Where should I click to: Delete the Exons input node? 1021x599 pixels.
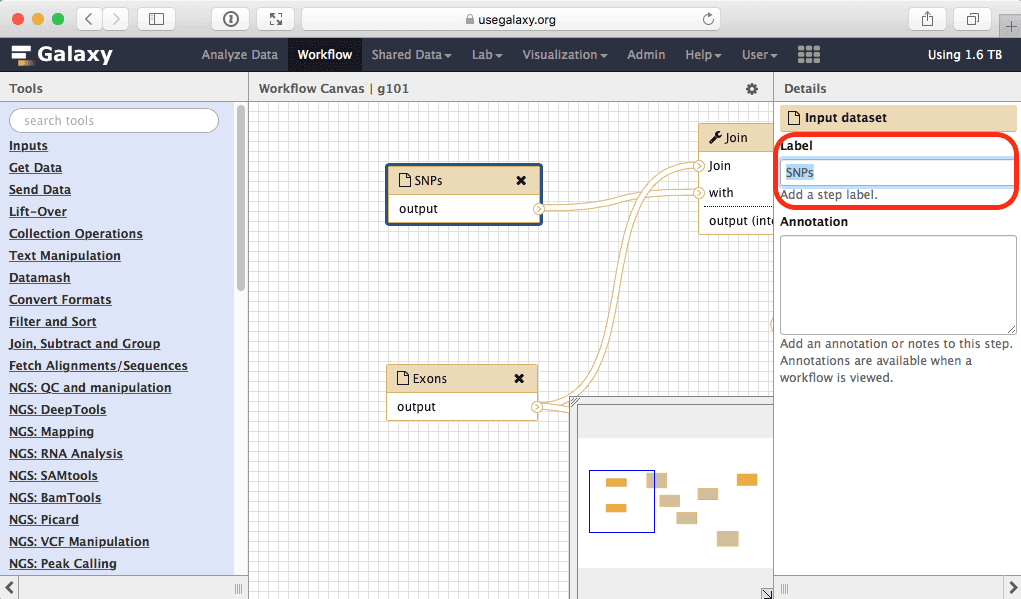click(519, 379)
